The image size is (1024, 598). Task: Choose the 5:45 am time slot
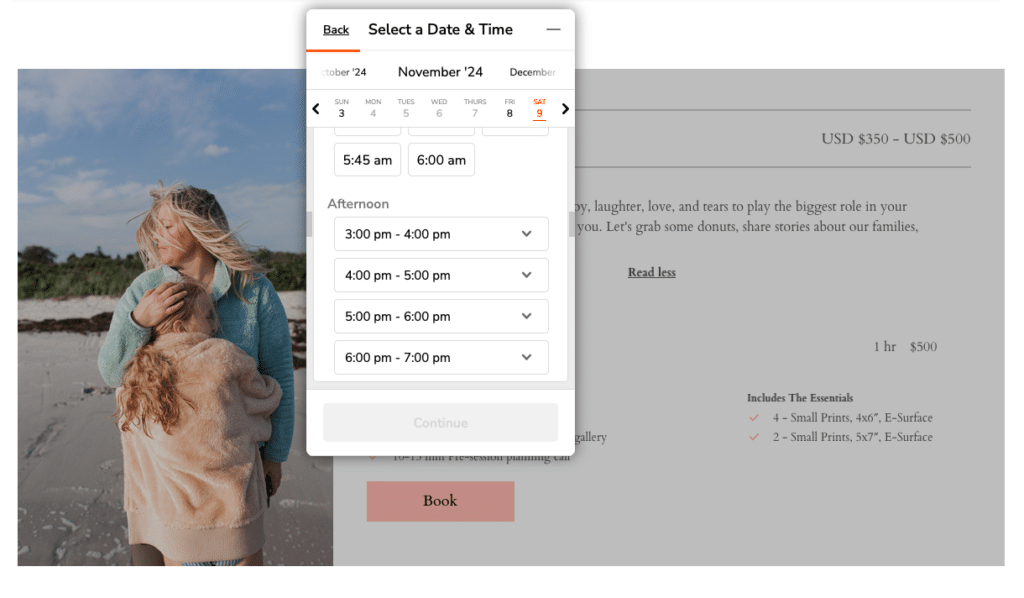[367, 160]
